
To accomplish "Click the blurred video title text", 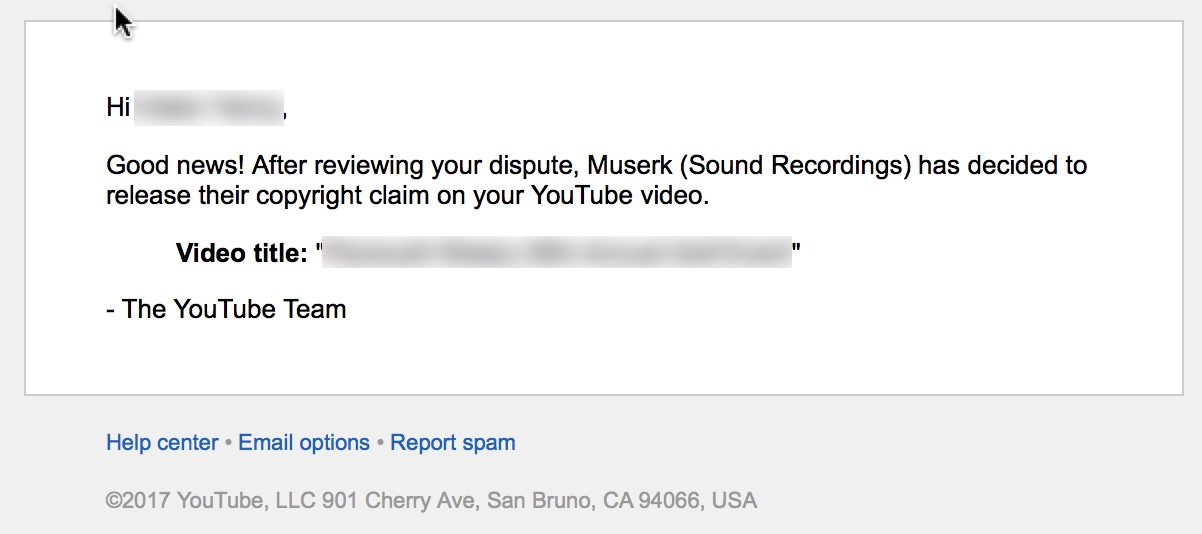I will tap(557, 253).
